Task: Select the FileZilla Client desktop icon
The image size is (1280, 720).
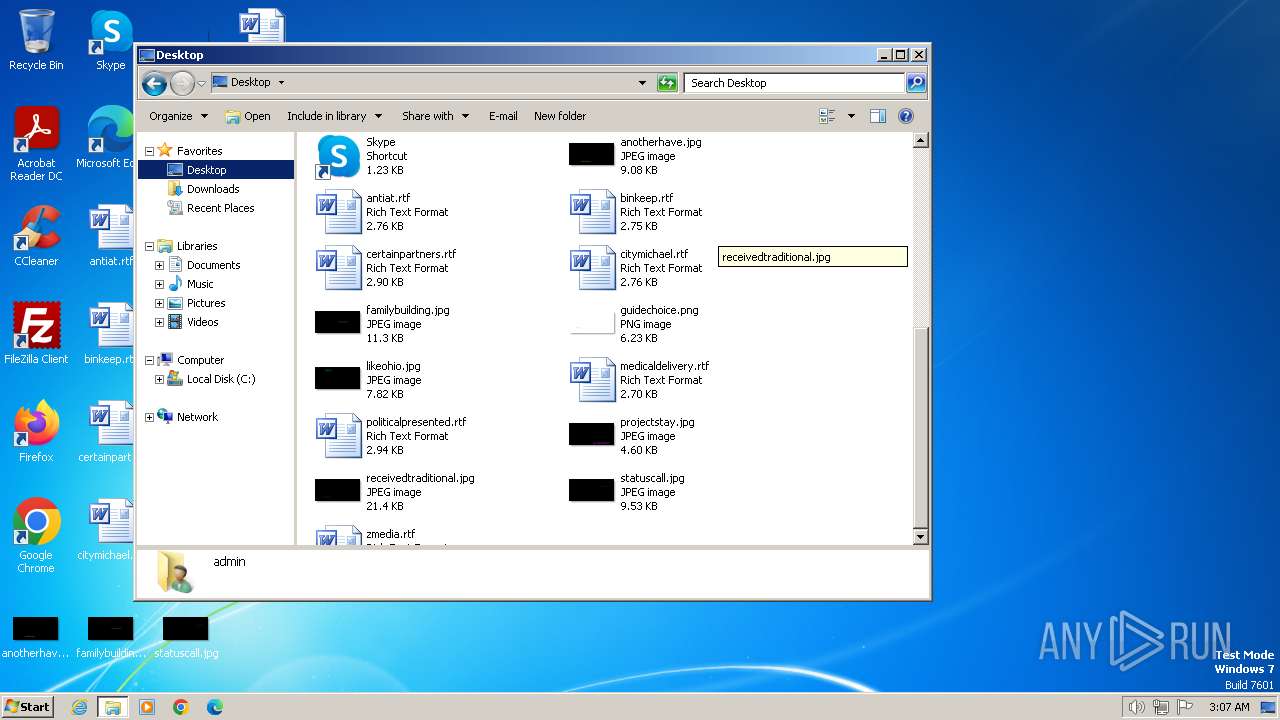Action: pyautogui.click(x=36, y=333)
